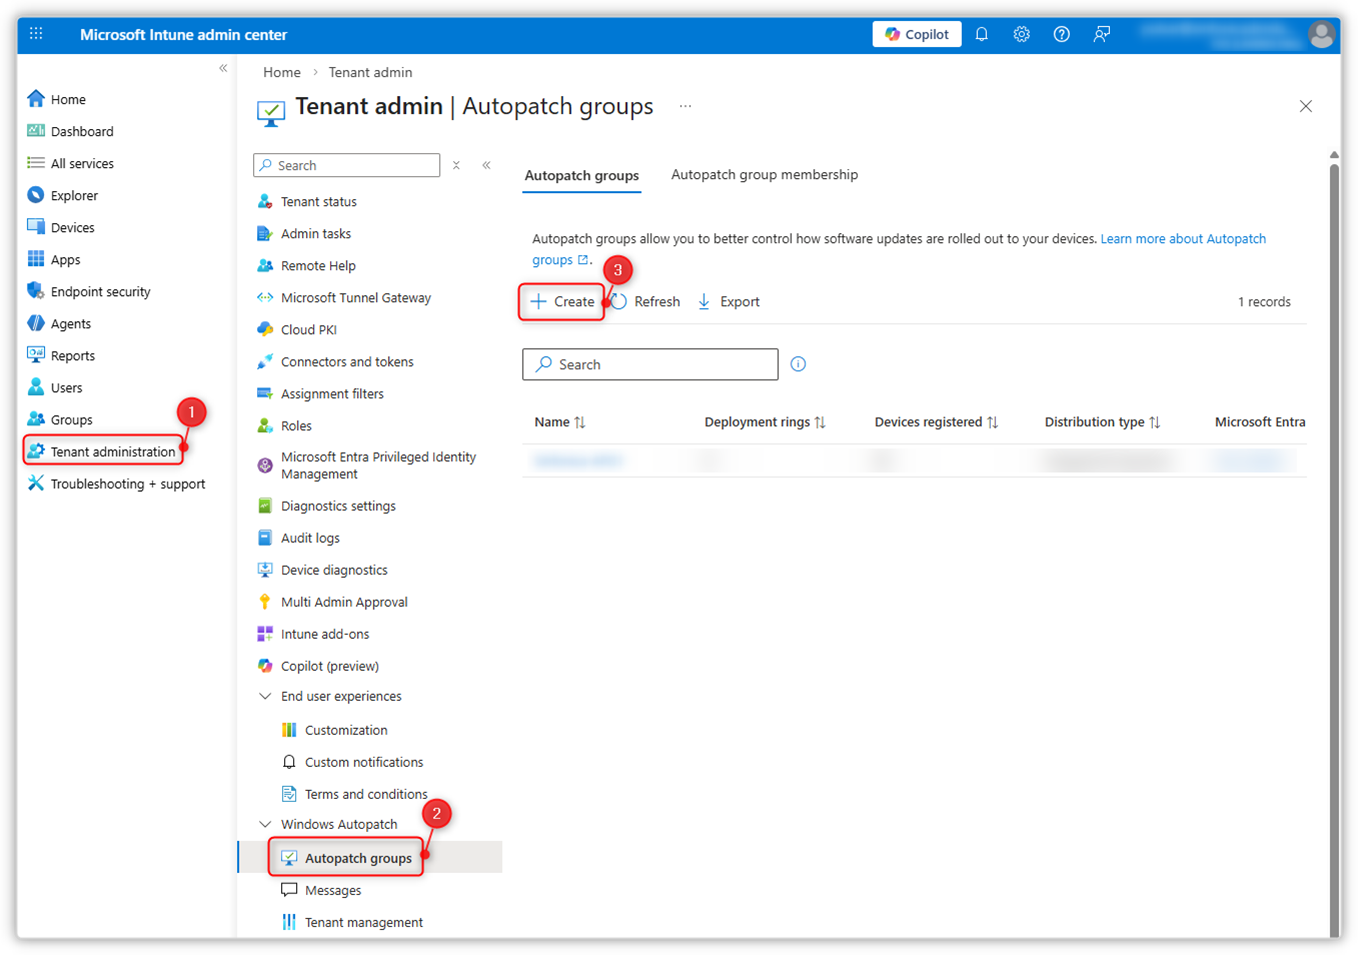This screenshot has width=1358, height=955.
Task: Click the Home breadcrumb link
Action: tap(282, 72)
